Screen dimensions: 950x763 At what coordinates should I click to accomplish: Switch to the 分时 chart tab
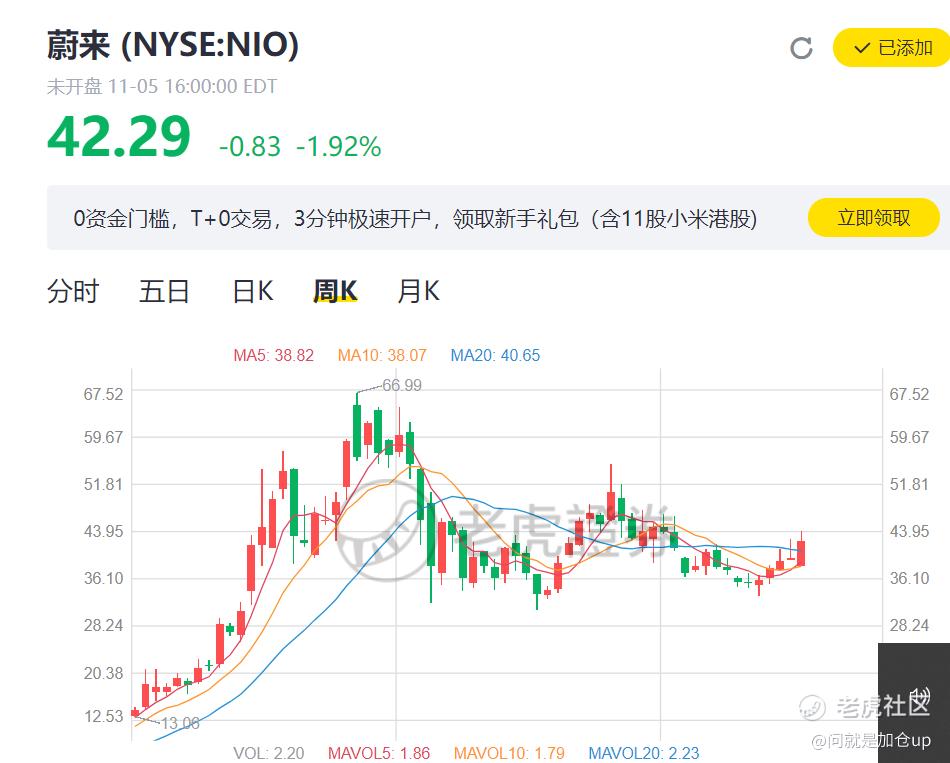pyautogui.click(x=73, y=292)
